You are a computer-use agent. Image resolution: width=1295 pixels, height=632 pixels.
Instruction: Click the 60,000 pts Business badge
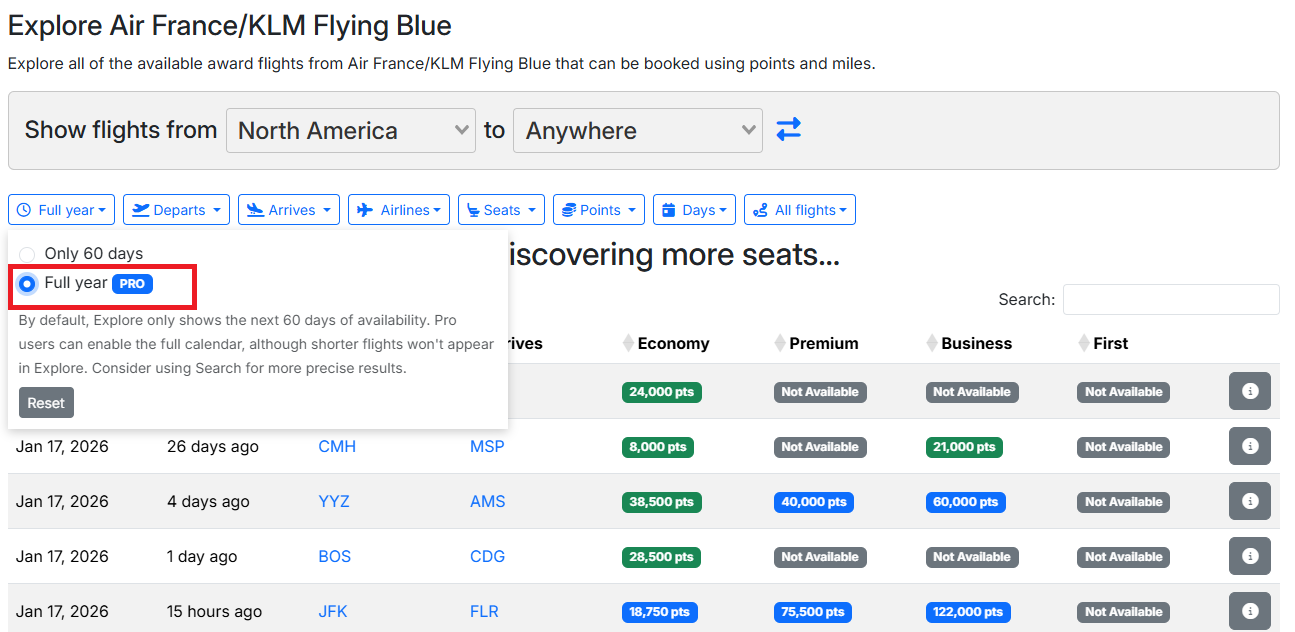(965, 502)
